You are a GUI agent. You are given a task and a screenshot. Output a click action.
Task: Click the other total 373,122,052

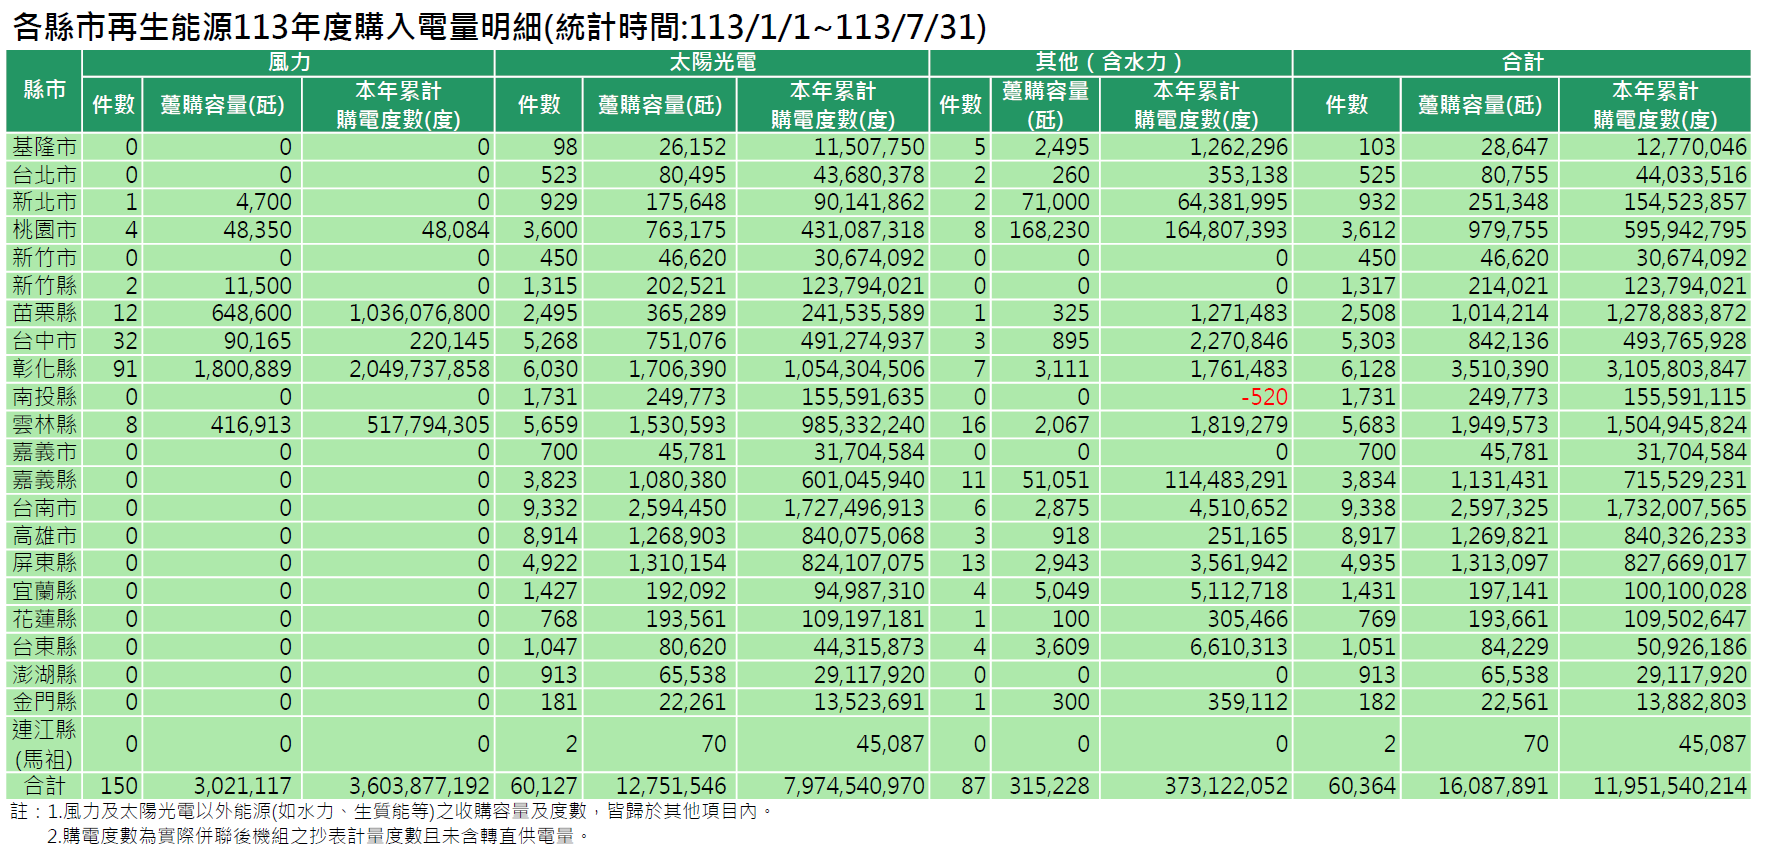[1226, 786]
